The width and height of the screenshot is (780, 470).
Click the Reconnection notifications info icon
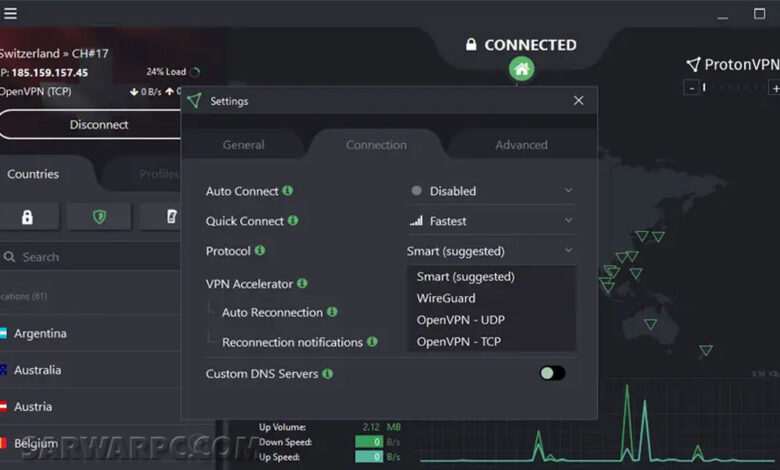(x=372, y=342)
